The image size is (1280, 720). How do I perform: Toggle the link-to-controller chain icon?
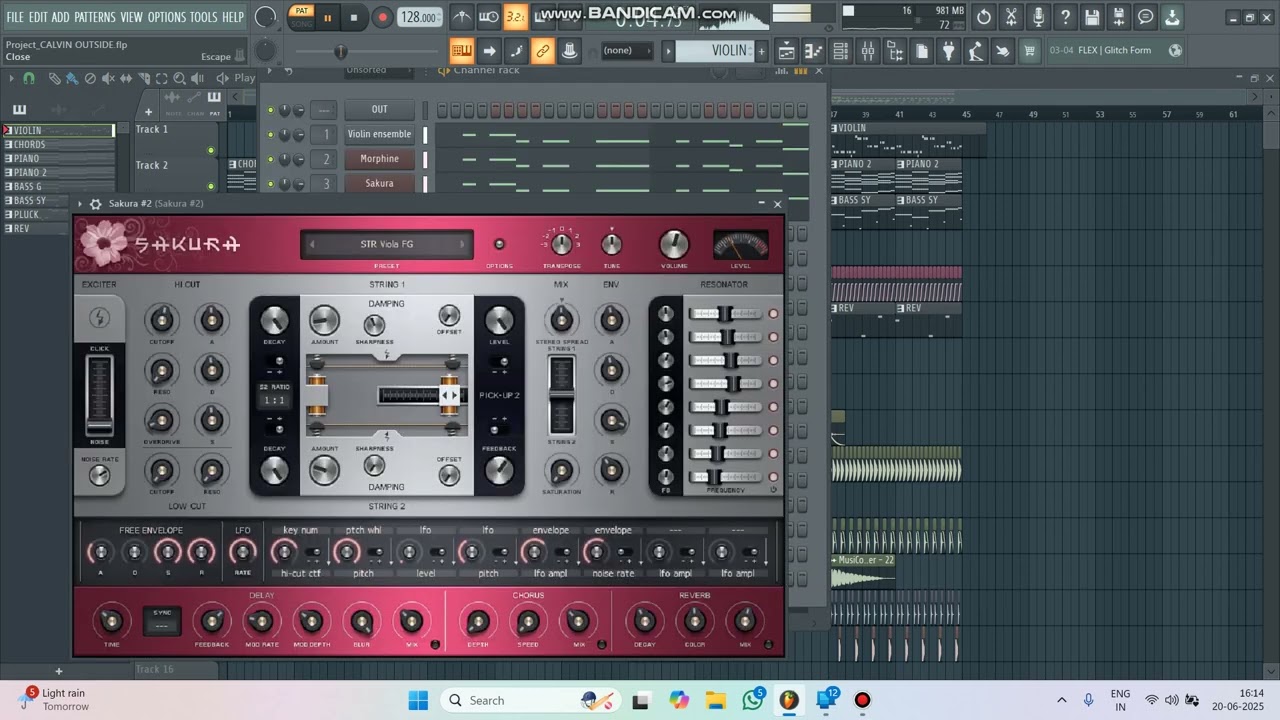(543, 51)
